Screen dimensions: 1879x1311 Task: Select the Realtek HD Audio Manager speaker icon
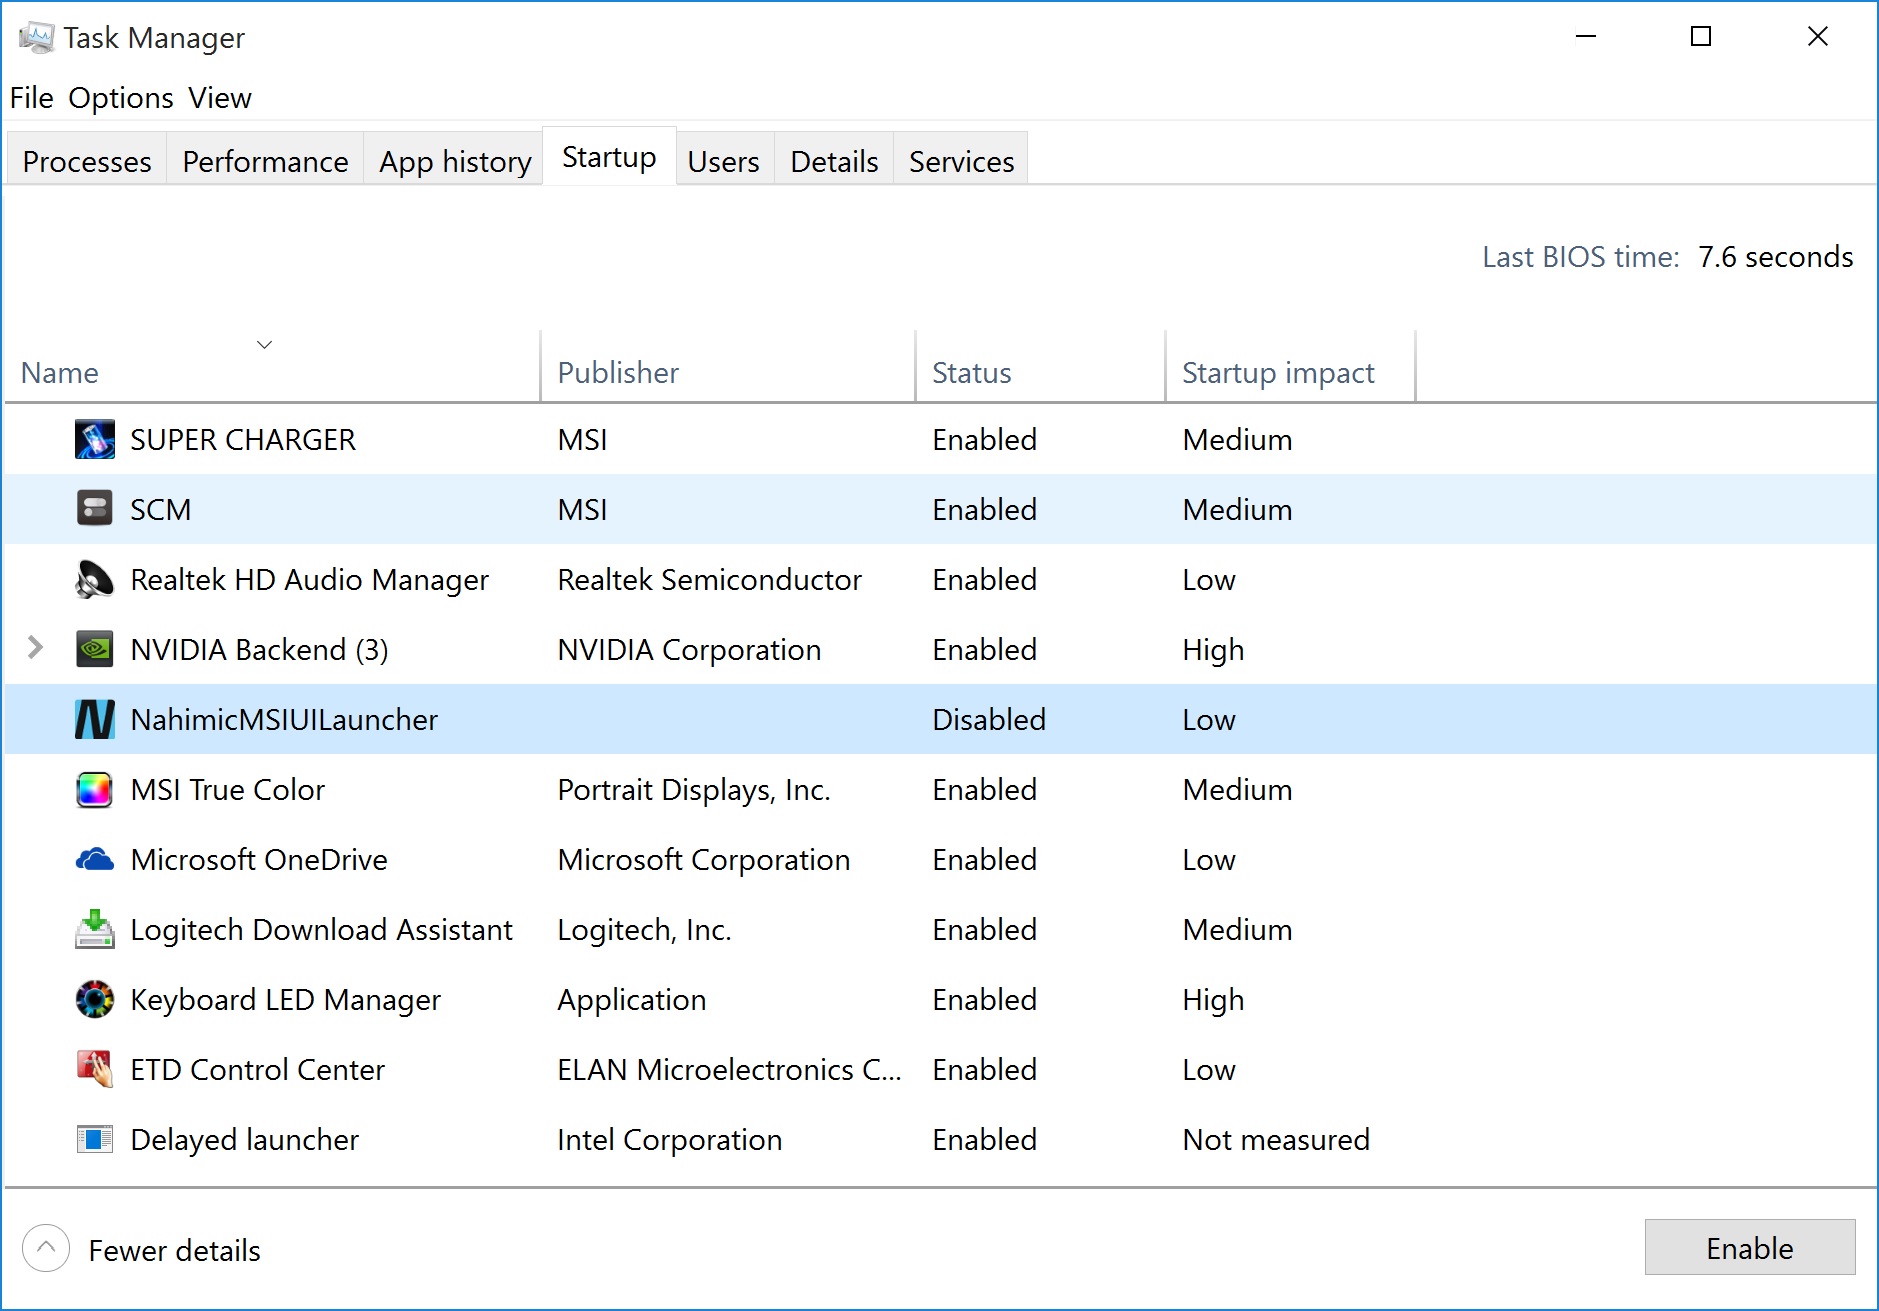(x=95, y=580)
